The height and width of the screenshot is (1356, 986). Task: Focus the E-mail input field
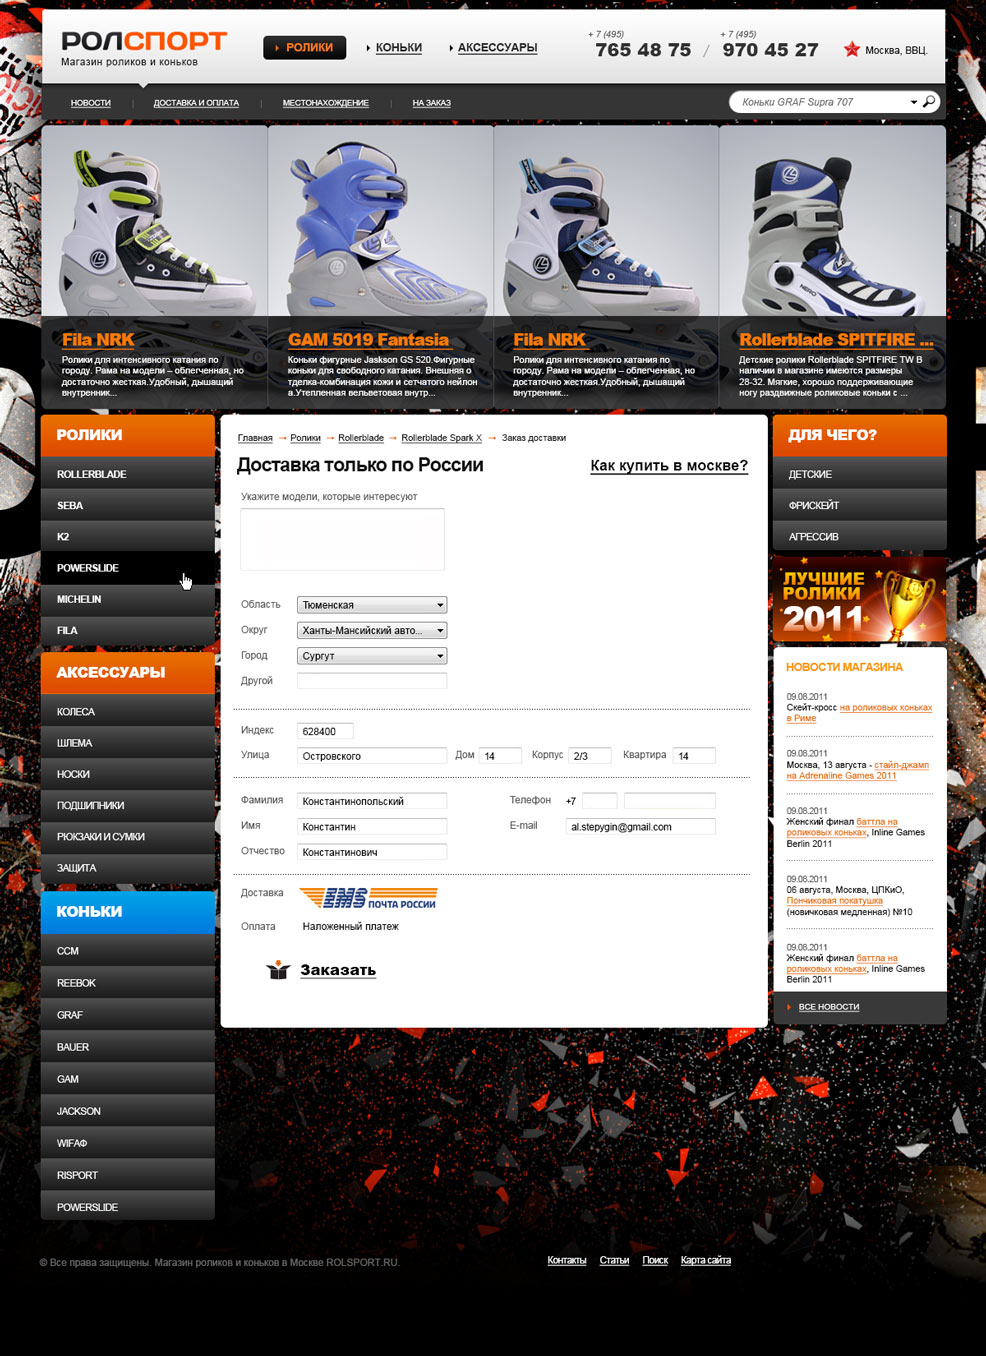[x=640, y=827]
